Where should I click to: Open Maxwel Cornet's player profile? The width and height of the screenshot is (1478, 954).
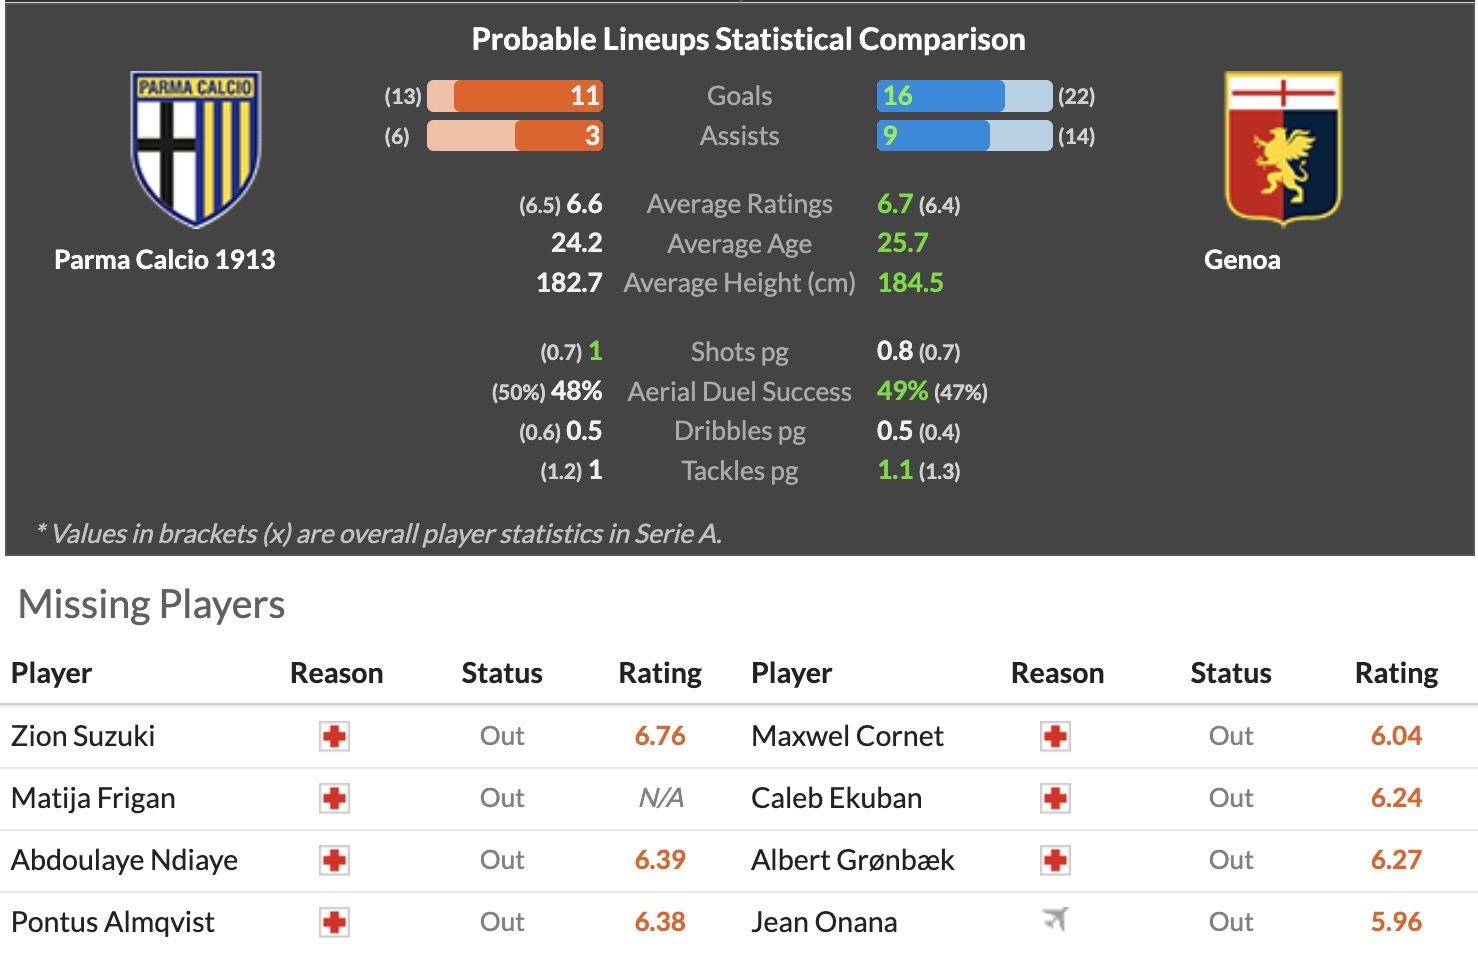pos(847,737)
